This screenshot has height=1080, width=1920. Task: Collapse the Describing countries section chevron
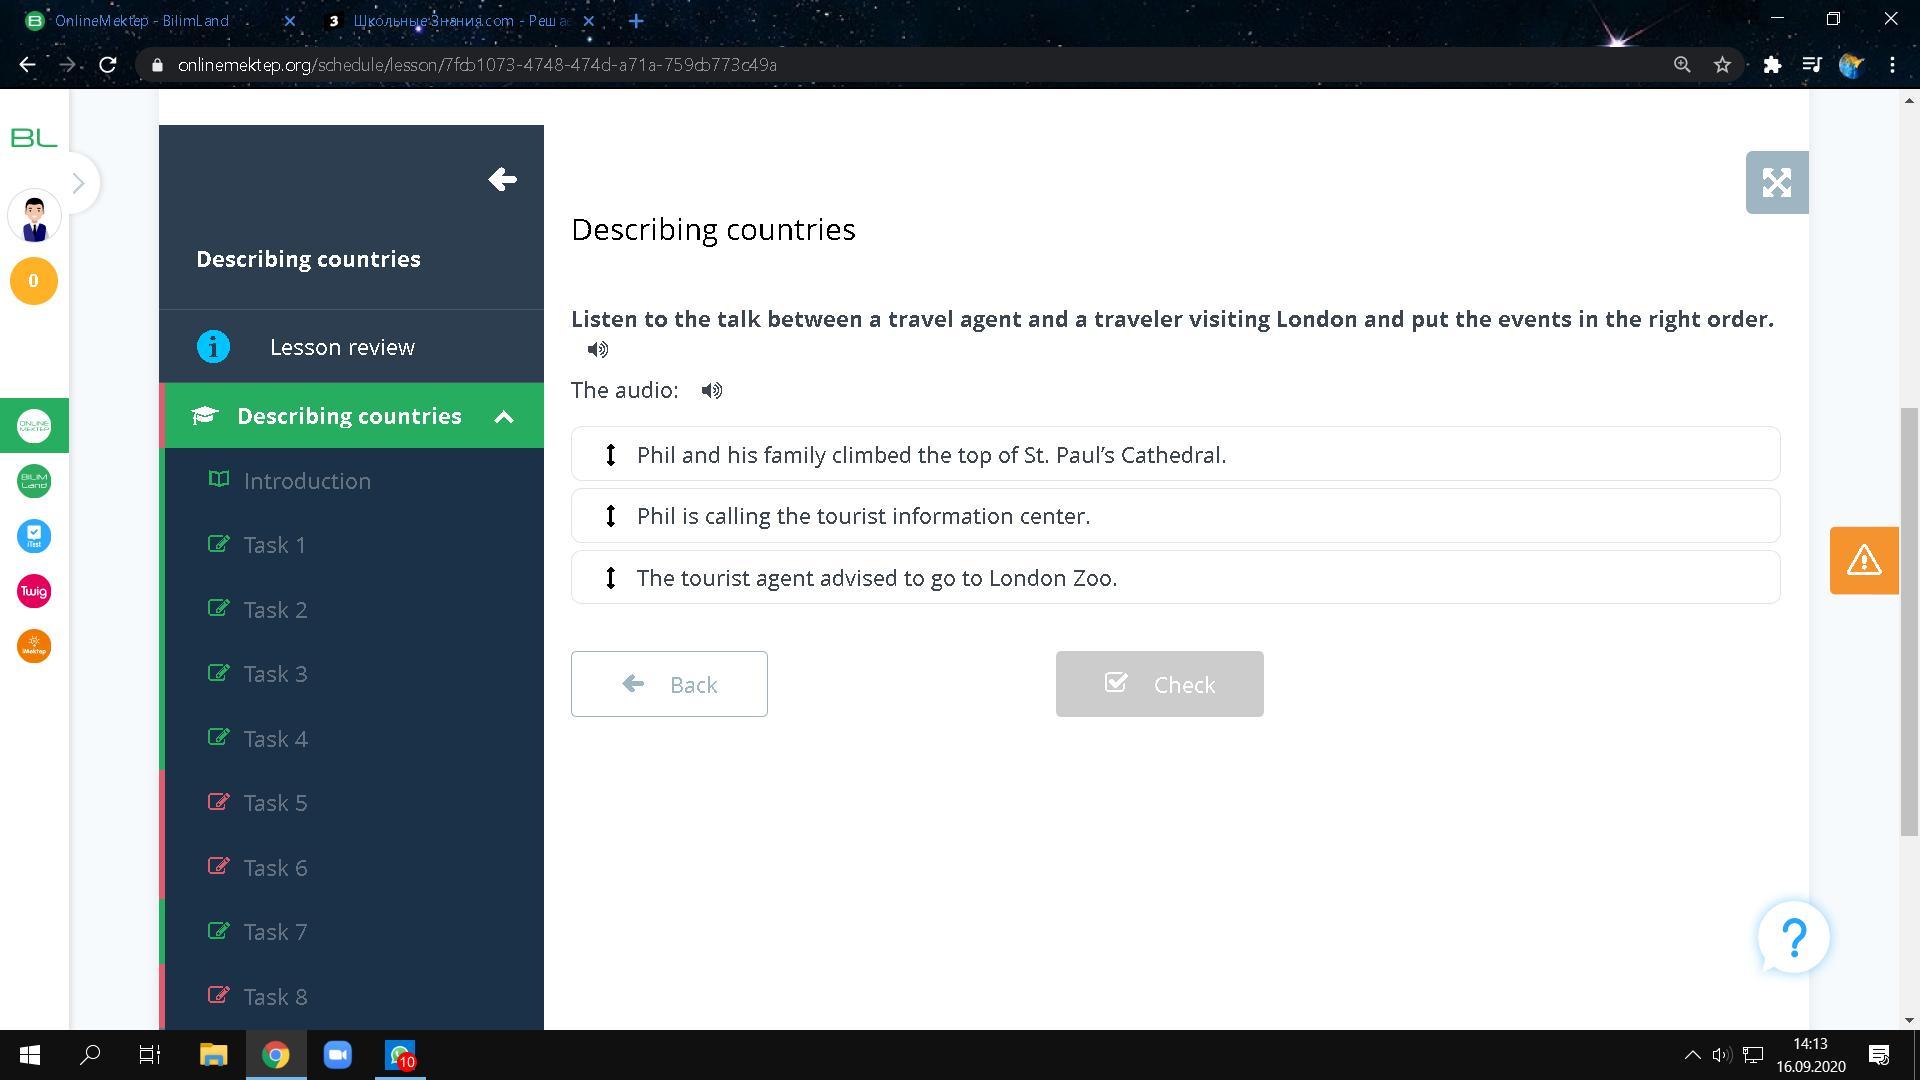(504, 417)
